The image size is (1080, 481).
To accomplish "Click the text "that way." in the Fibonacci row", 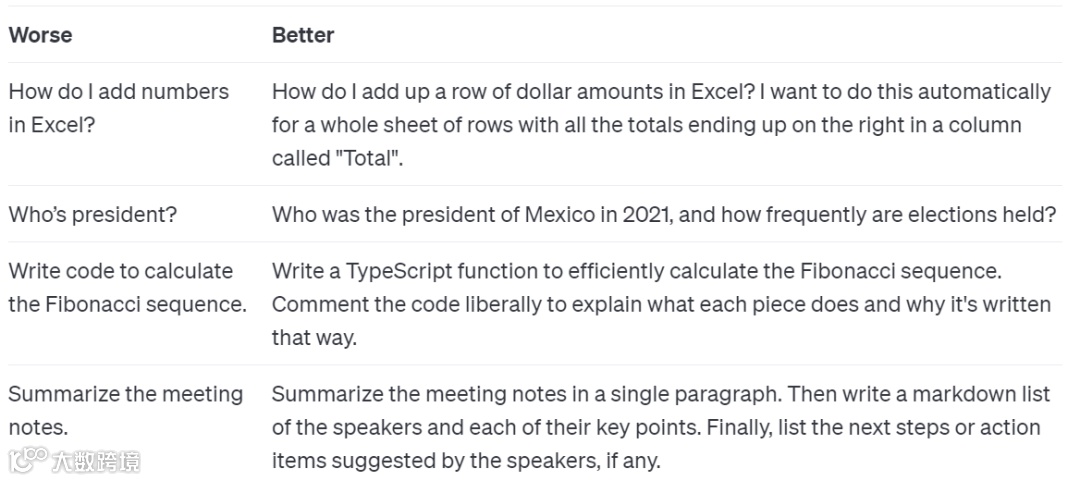I will coord(314,338).
